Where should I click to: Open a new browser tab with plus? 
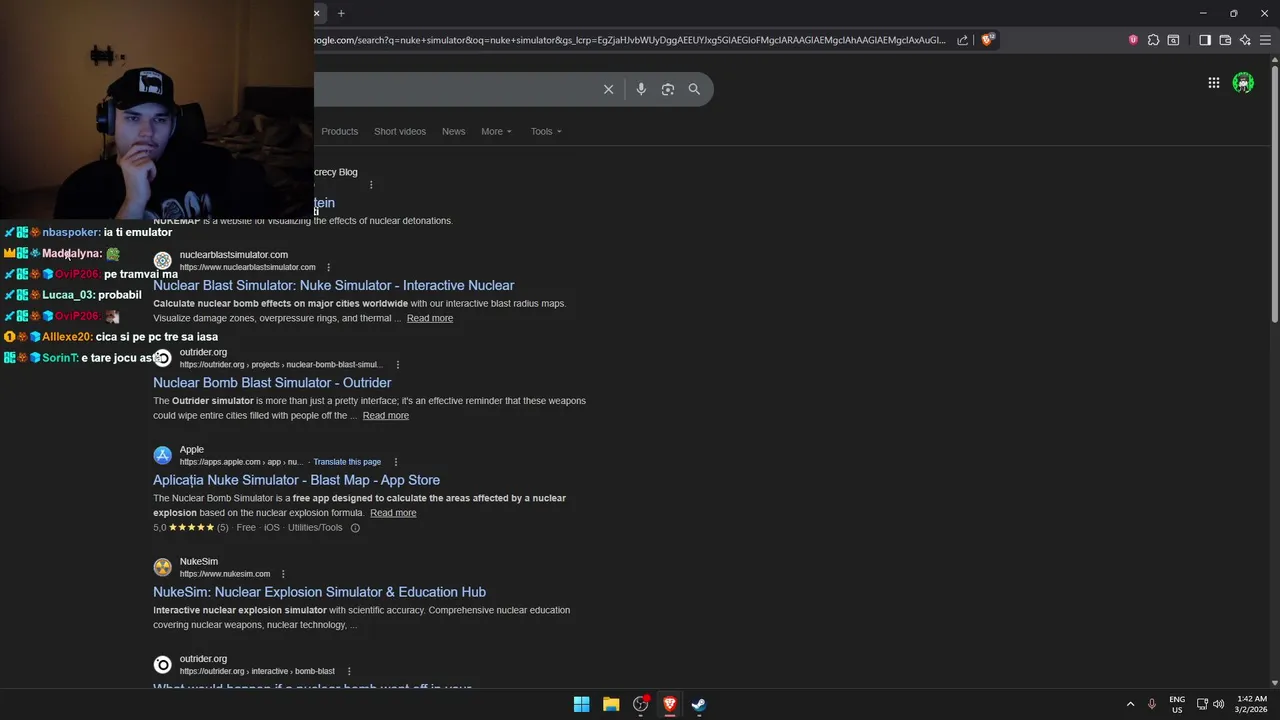[x=341, y=13]
